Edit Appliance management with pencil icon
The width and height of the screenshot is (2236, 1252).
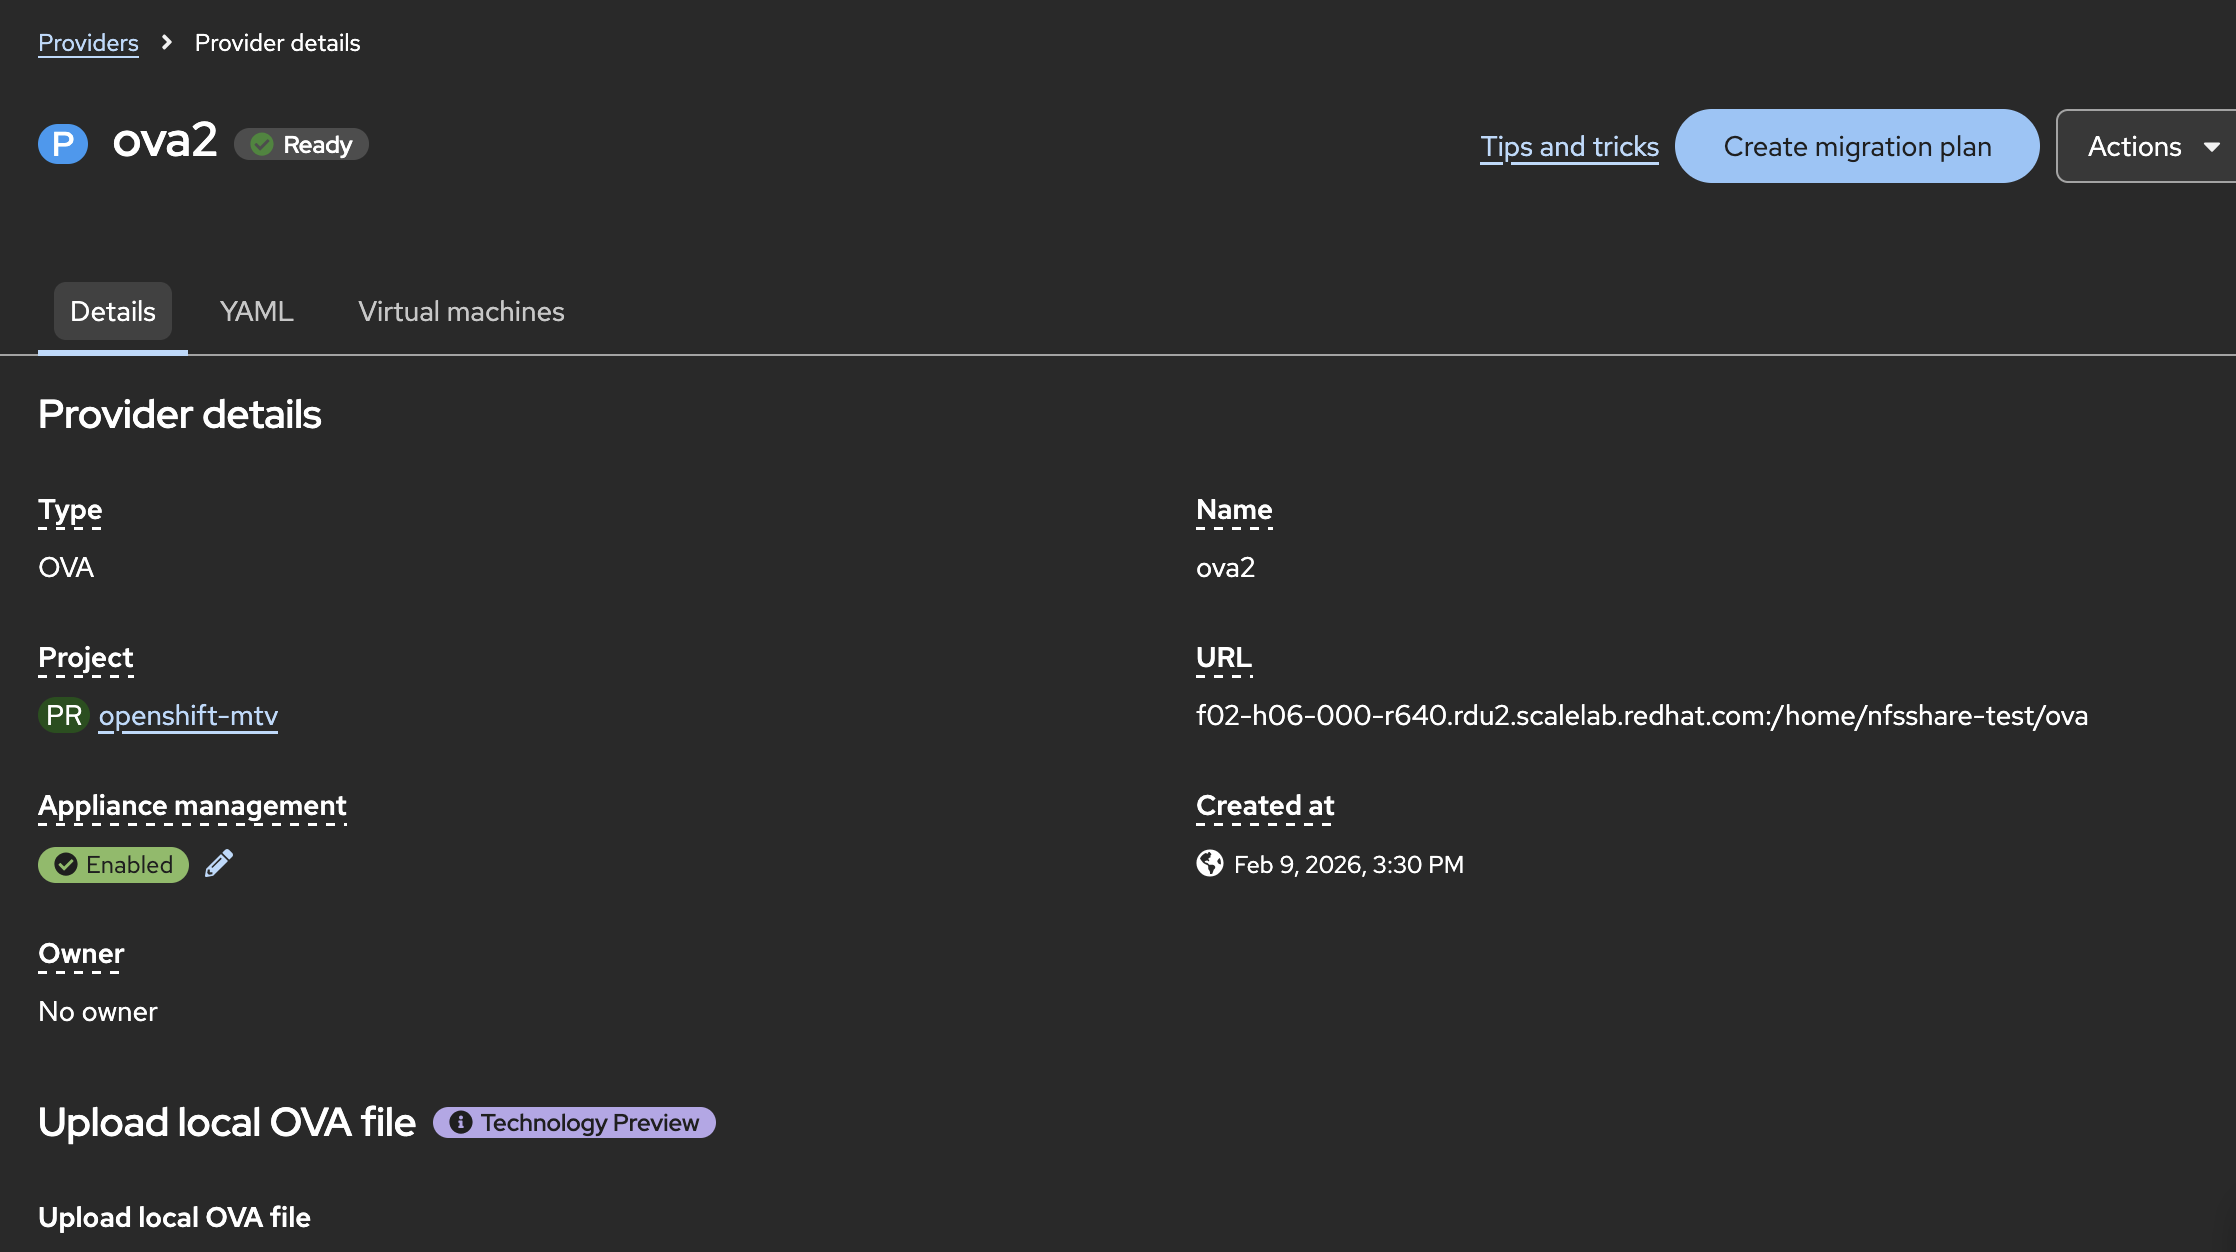(x=219, y=863)
